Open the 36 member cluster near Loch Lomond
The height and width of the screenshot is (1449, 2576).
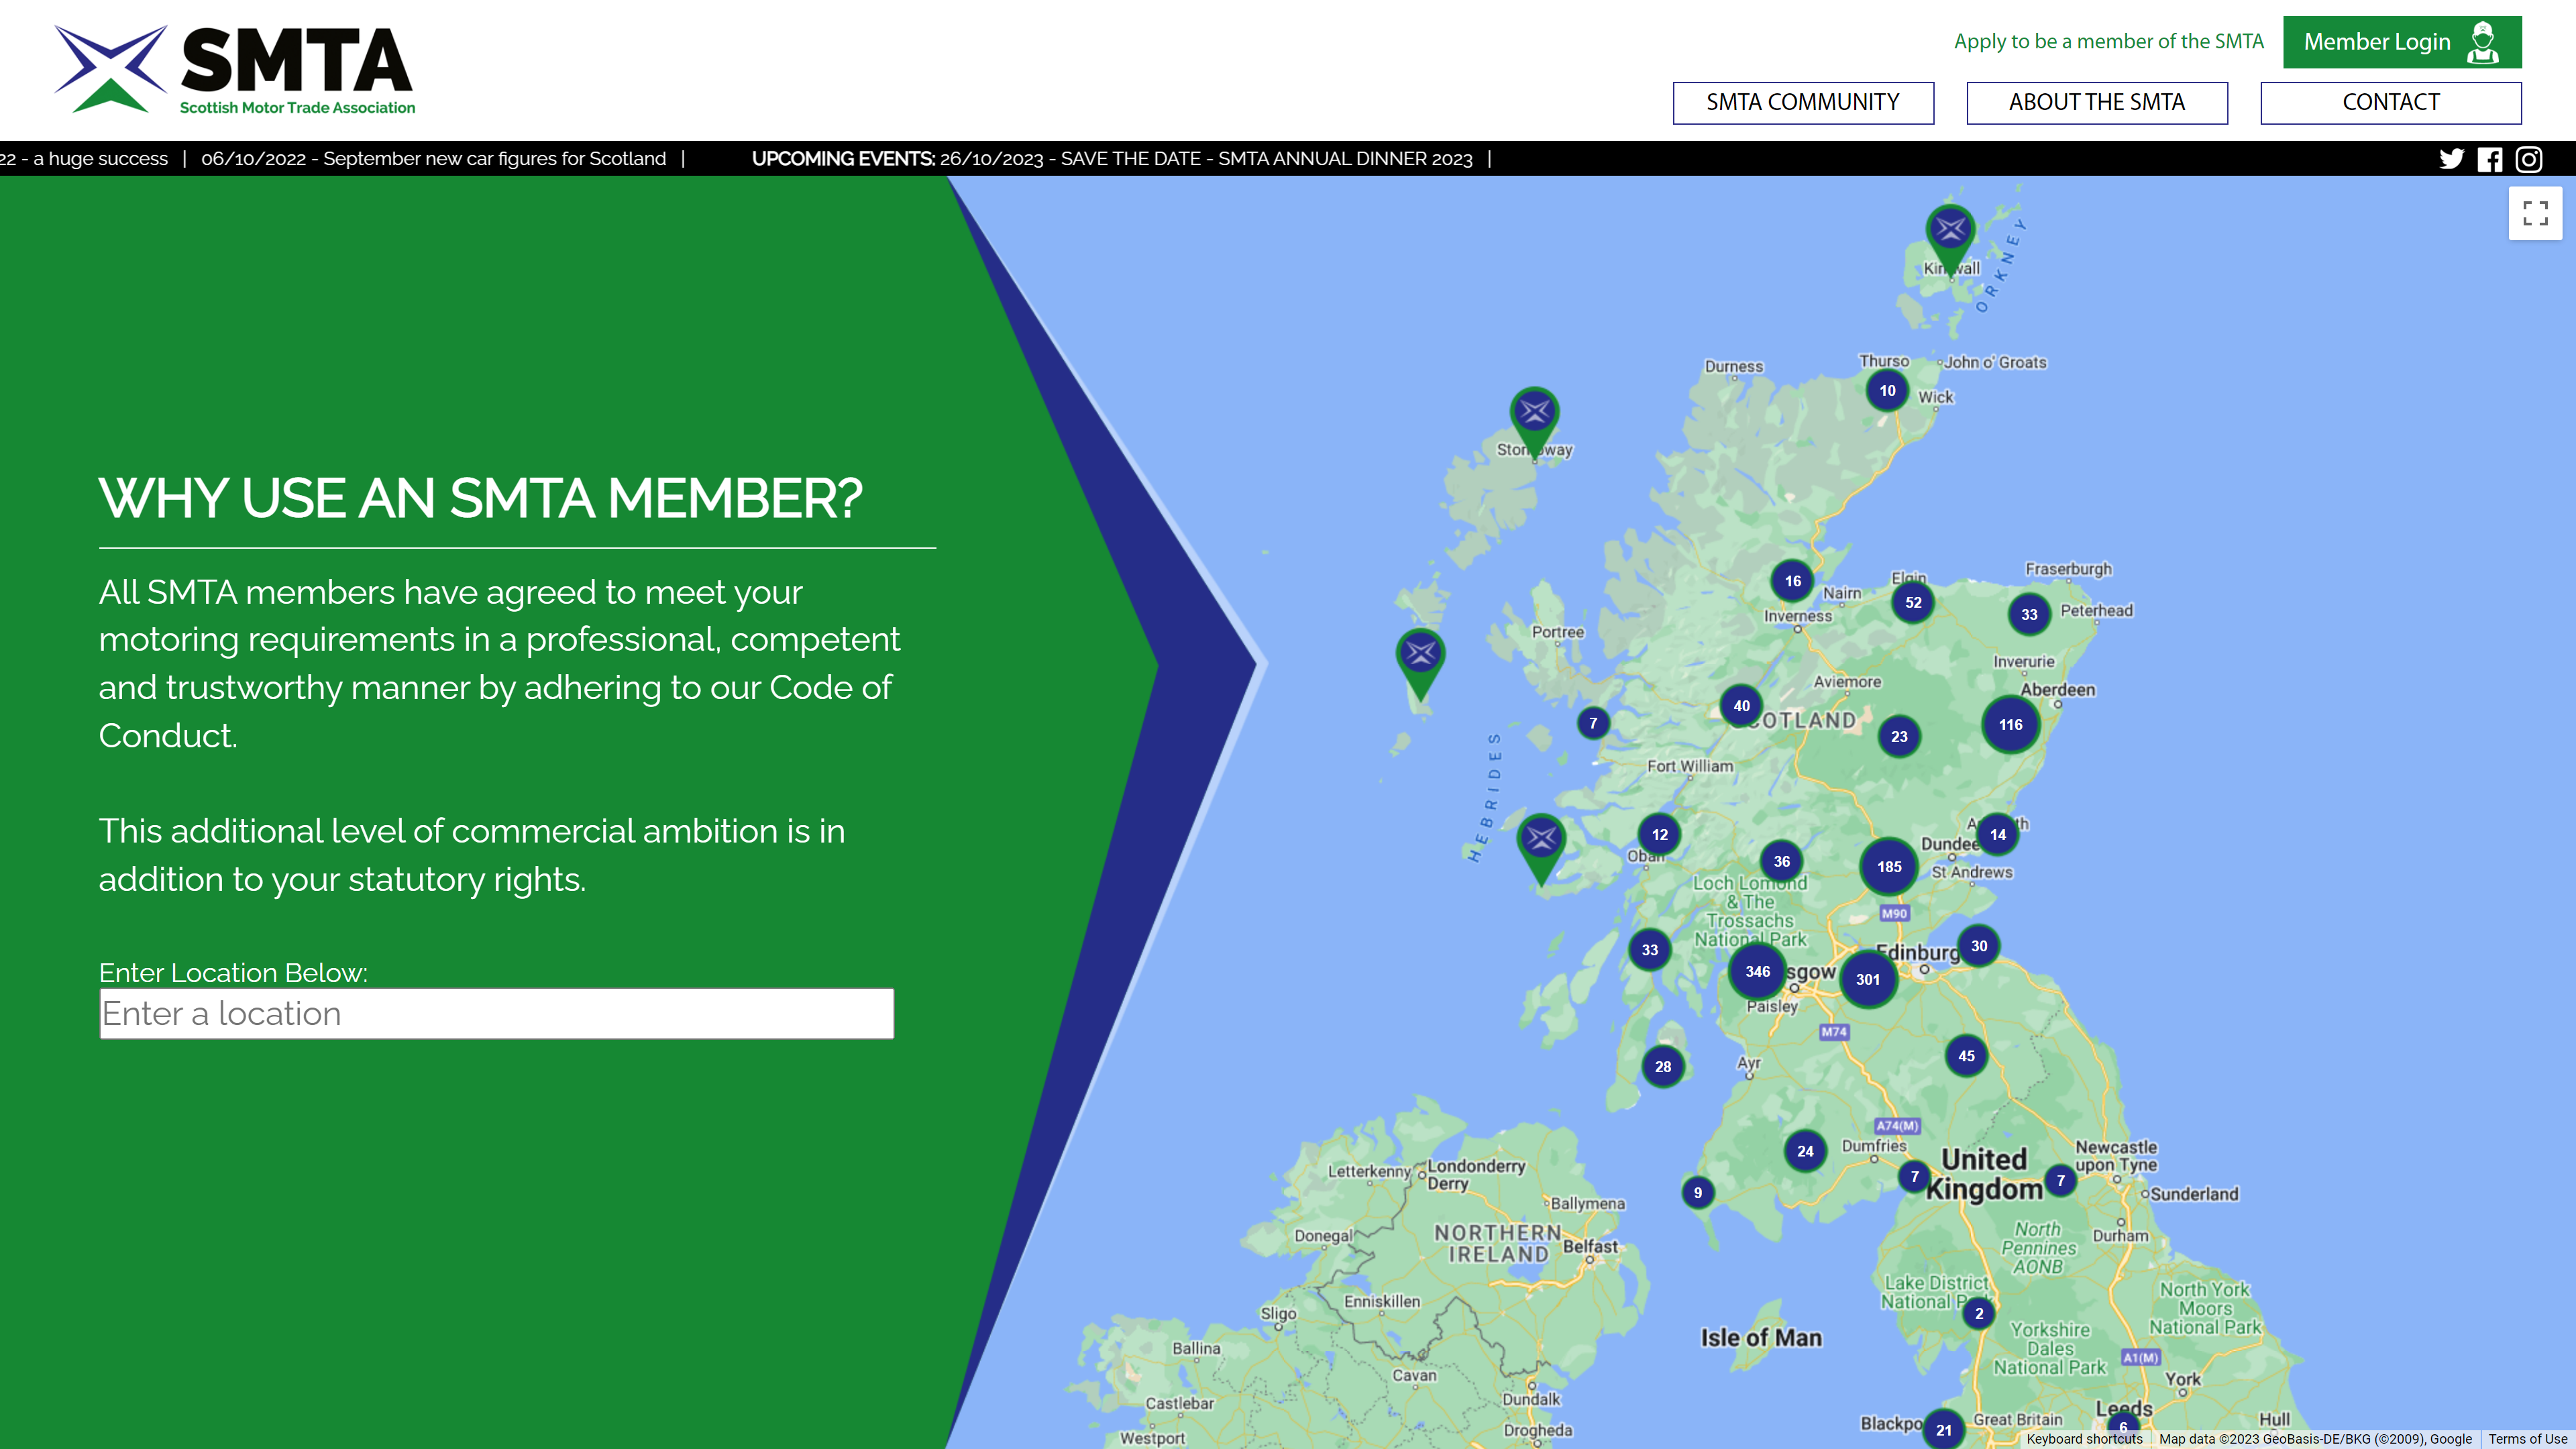[1782, 861]
